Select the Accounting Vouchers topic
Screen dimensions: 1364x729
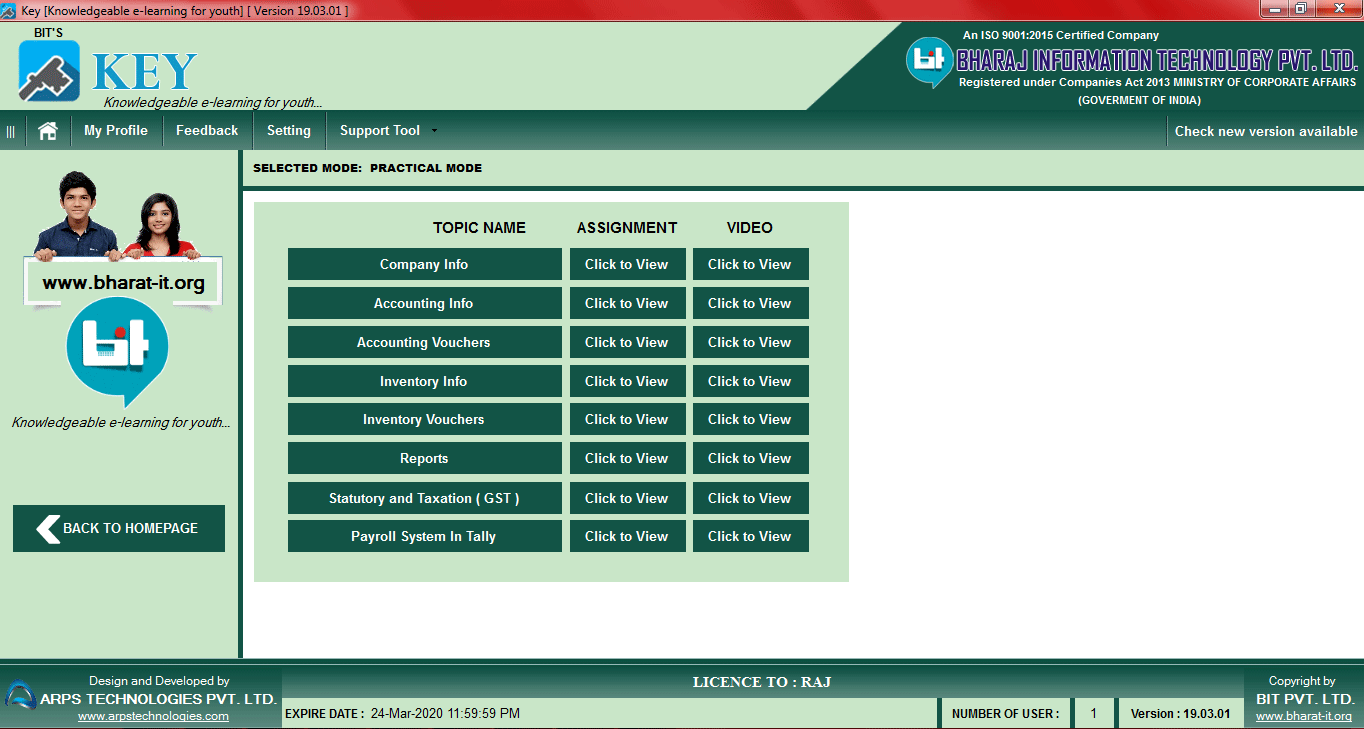coord(425,342)
